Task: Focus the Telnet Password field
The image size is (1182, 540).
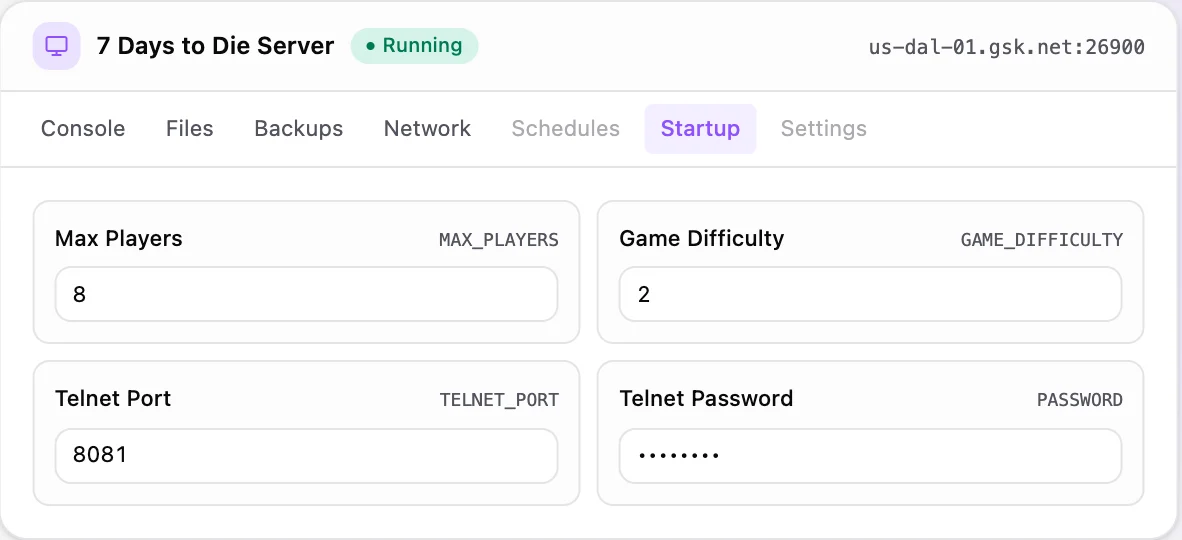Action: pyautogui.click(x=871, y=456)
